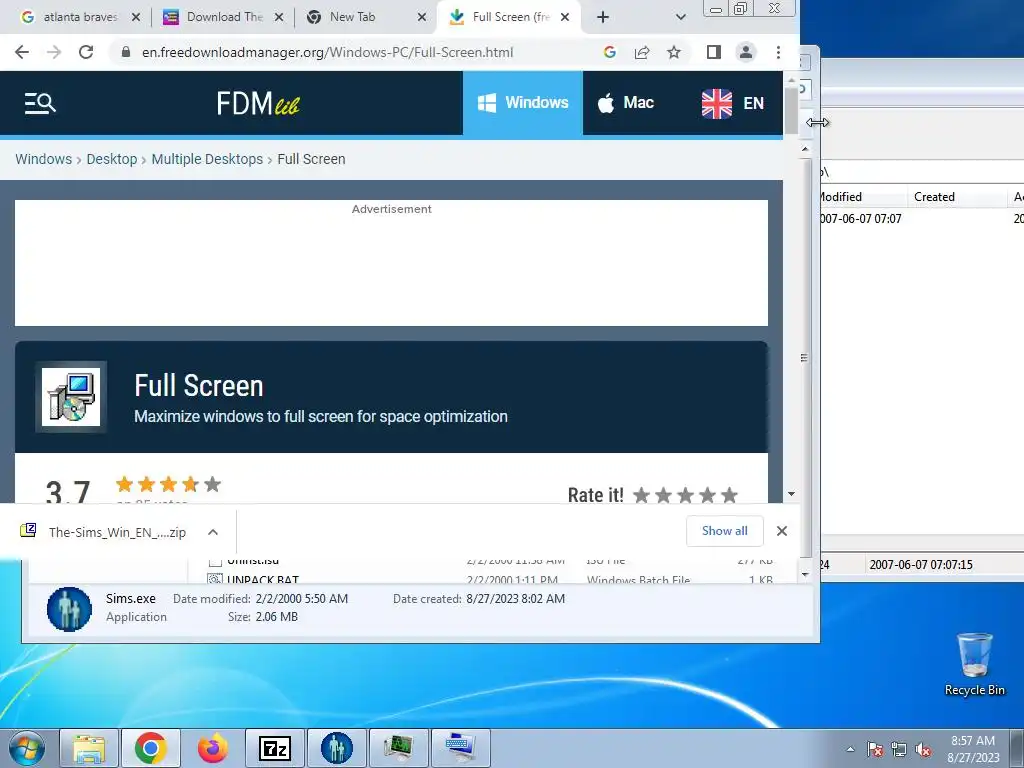Screen dimensions: 1024x768
Task: Go forward using the browser forward arrow
Action: tap(54, 52)
